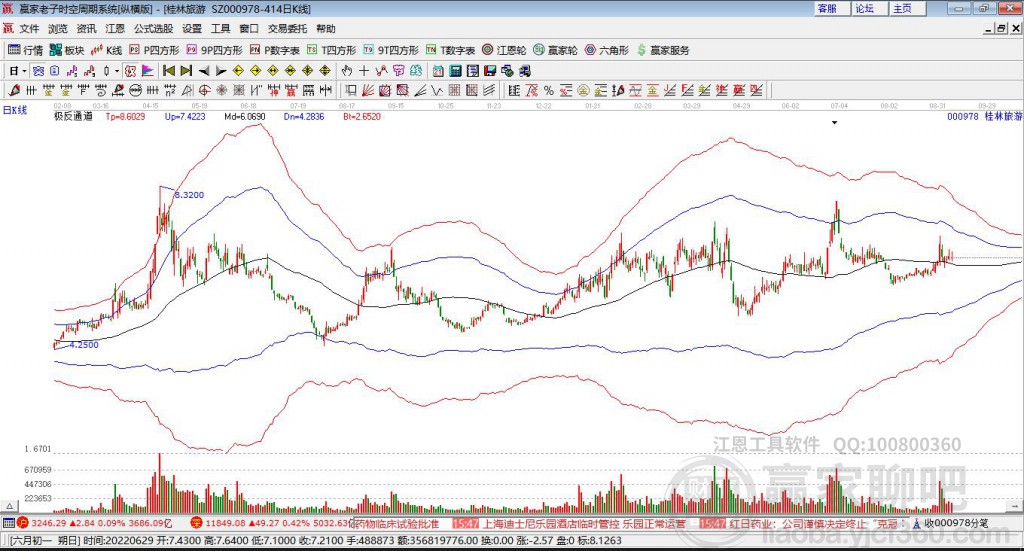Toggle the red 权 adjustment icon
The image size is (1024, 551).
[x=131, y=71]
